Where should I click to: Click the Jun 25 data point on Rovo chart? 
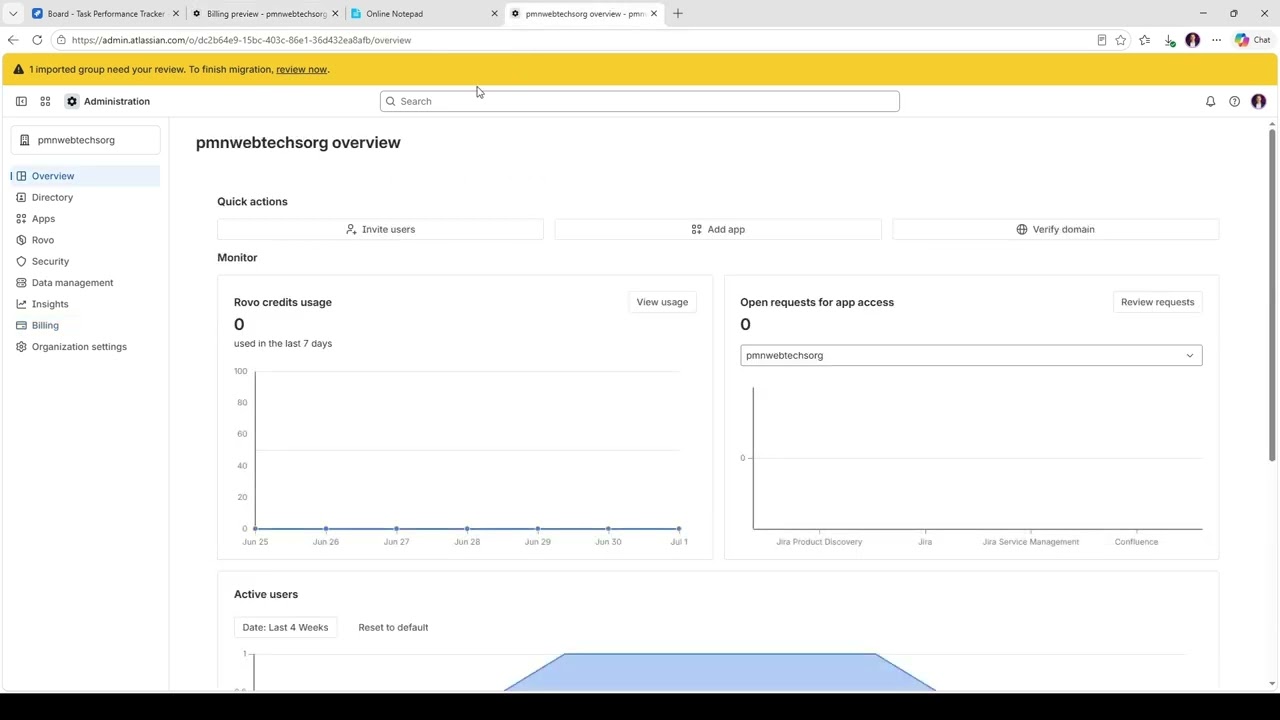tap(255, 528)
